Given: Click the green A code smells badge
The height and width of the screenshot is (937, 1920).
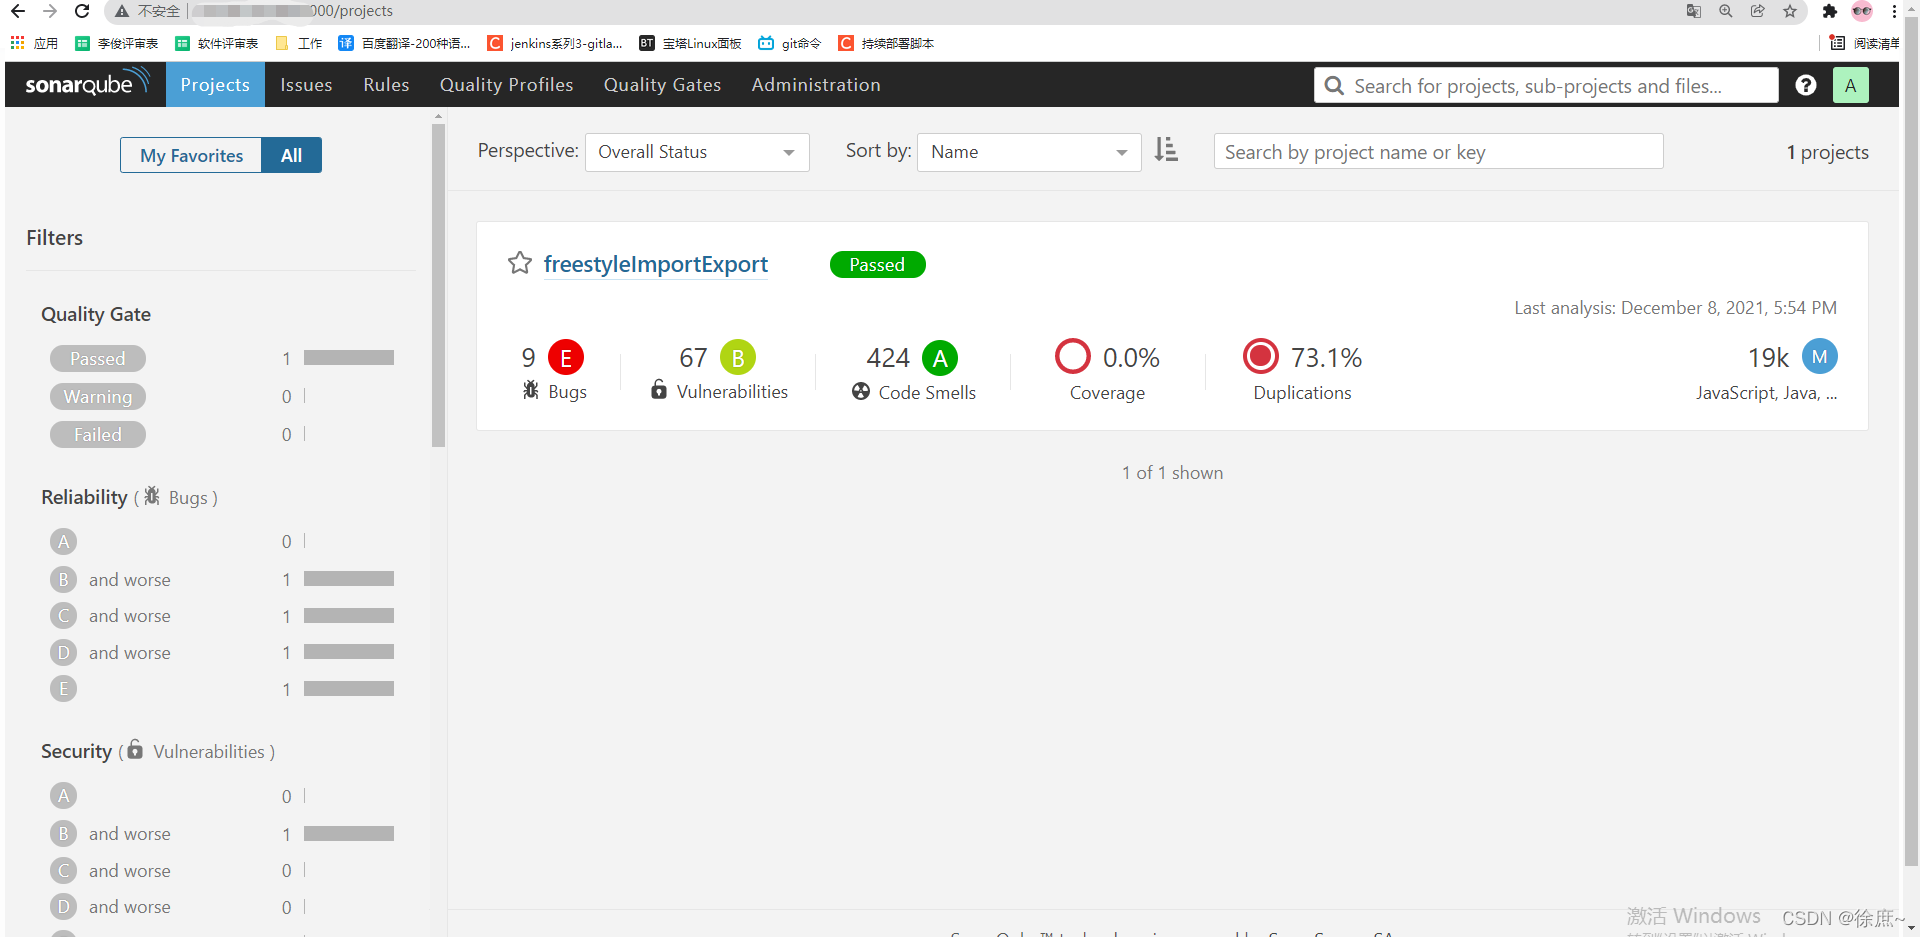Looking at the screenshot, I should [x=940, y=357].
